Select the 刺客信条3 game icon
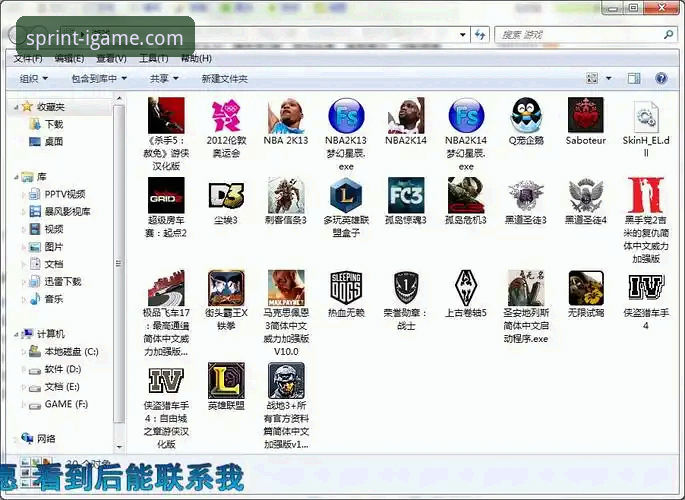 286,195
